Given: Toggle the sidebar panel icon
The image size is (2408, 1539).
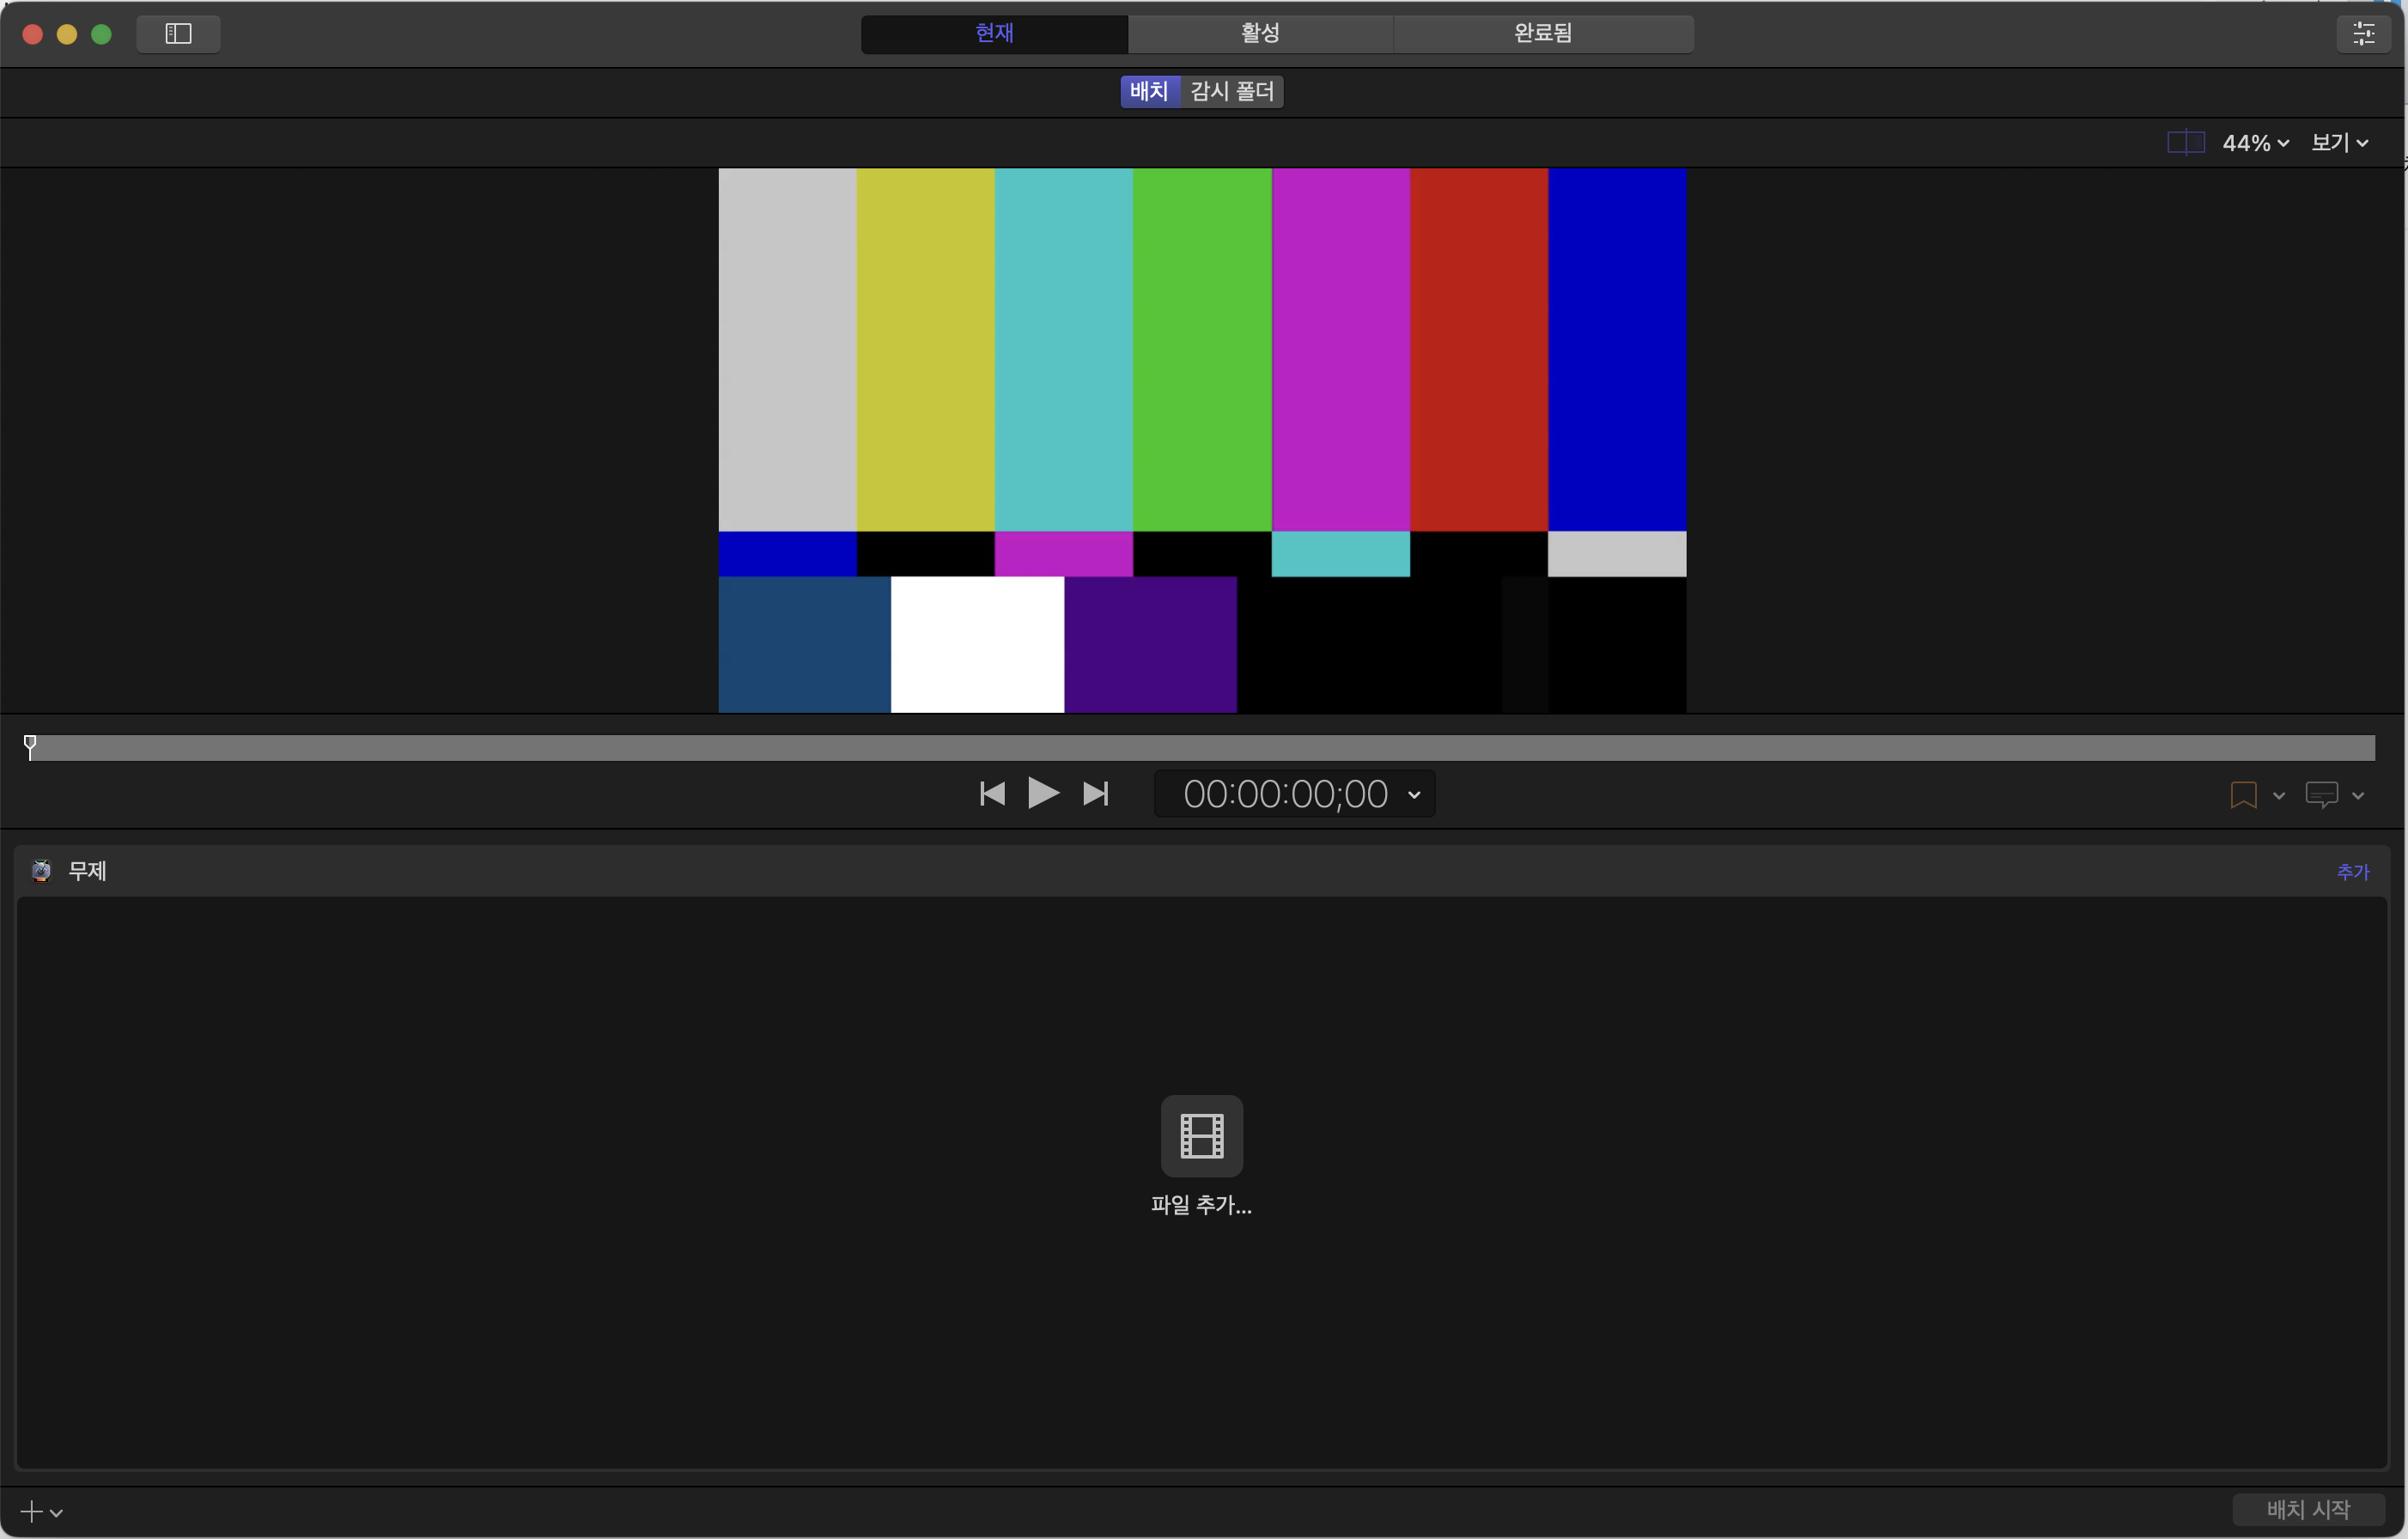Looking at the screenshot, I should (x=178, y=34).
